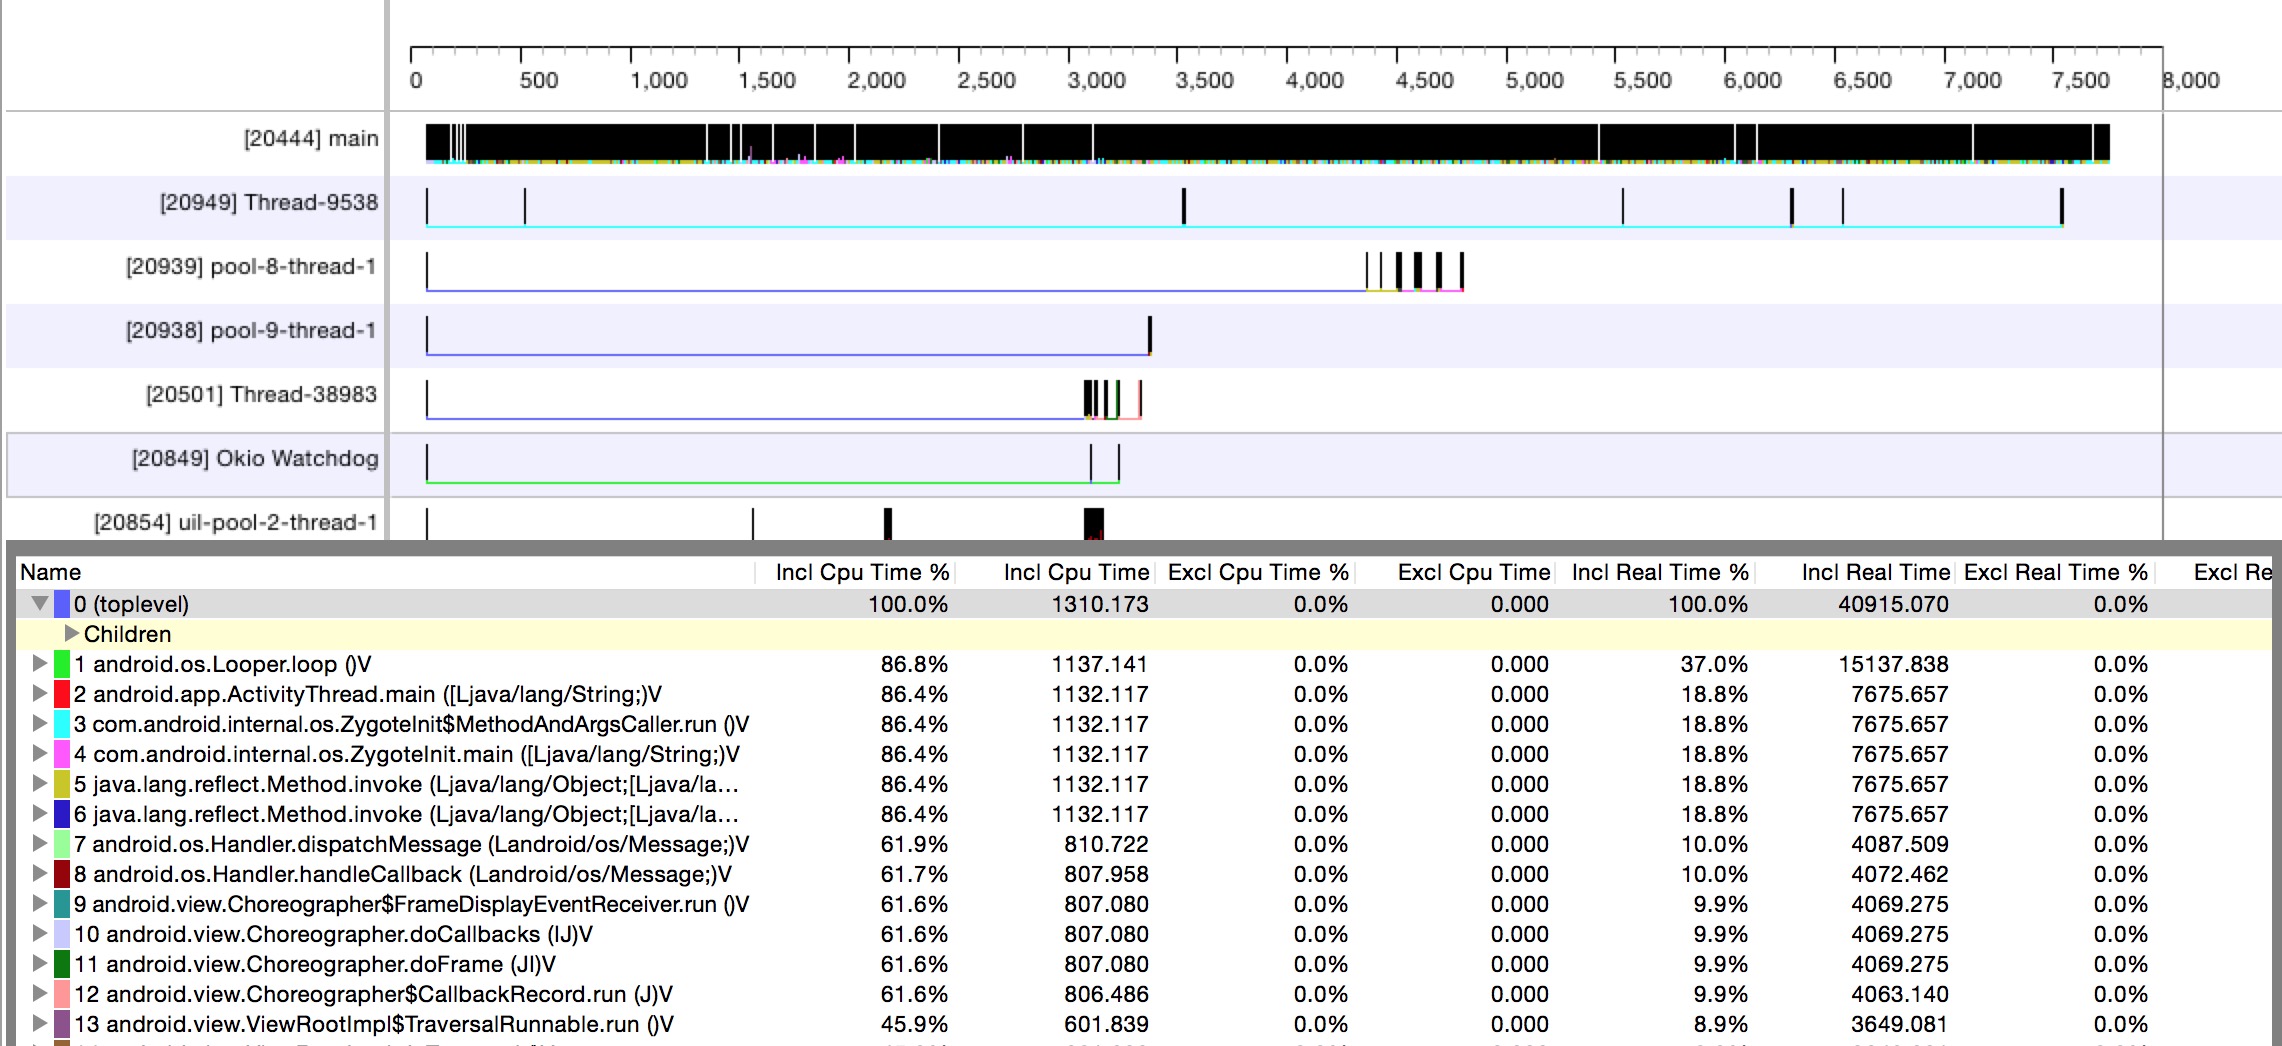The image size is (2282, 1046).
Task: Click the 601.839 Incl Cpu Time value
Action: pyautogui.click(x=1106, y=1024)
